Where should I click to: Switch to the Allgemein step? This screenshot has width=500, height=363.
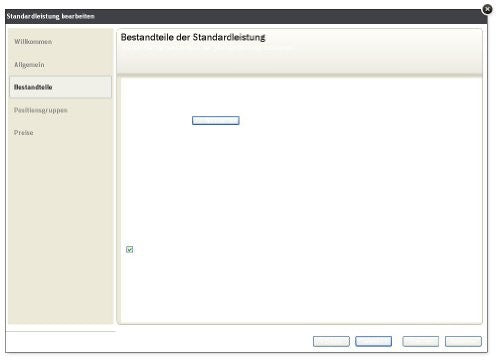coord(29,65)
